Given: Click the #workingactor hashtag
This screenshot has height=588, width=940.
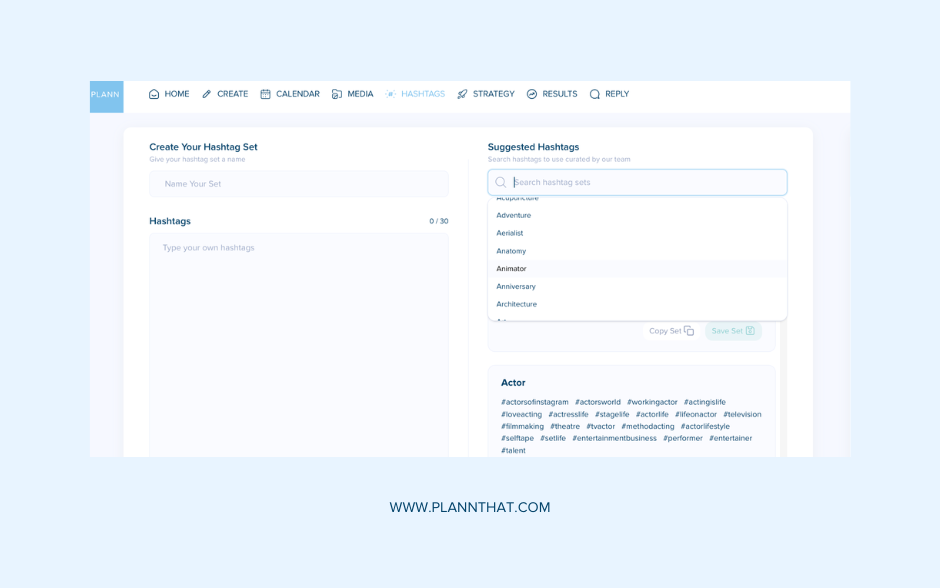Looking at the screenshot, I should click(652, 402).
